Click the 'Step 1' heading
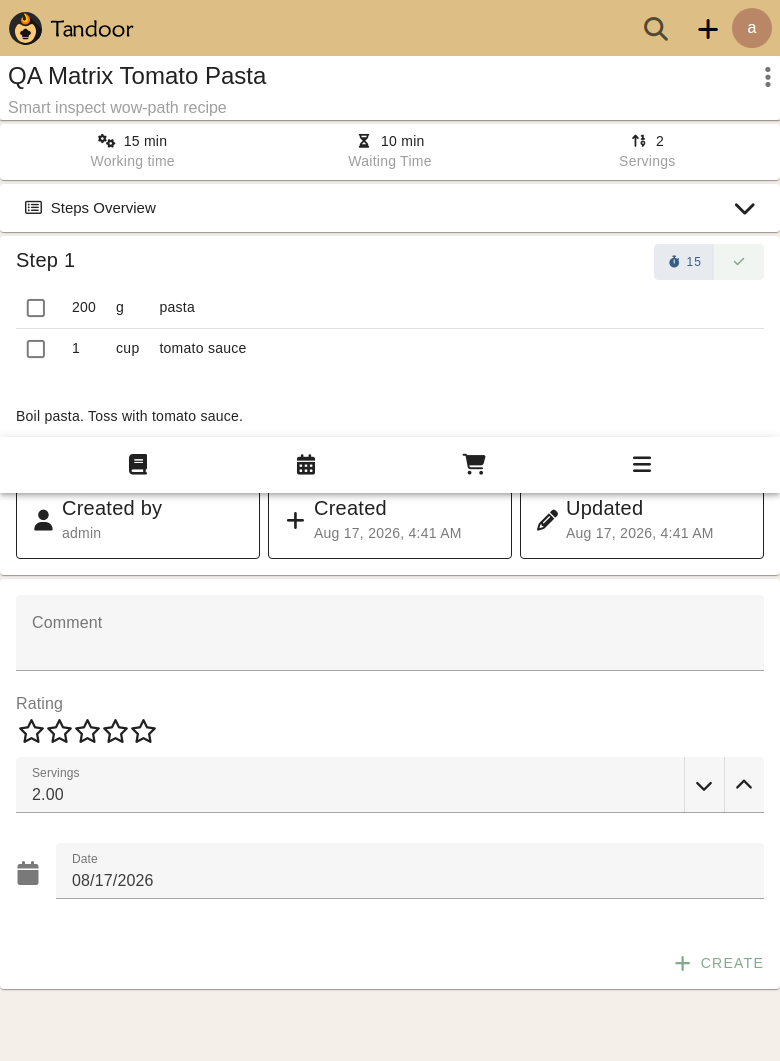780x1061 pixels. [x=45, y=260]
